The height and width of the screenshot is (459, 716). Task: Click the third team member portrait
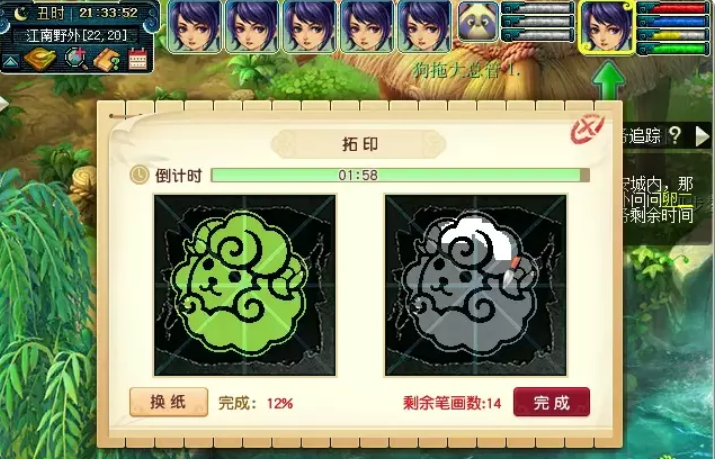pos(310,26)
